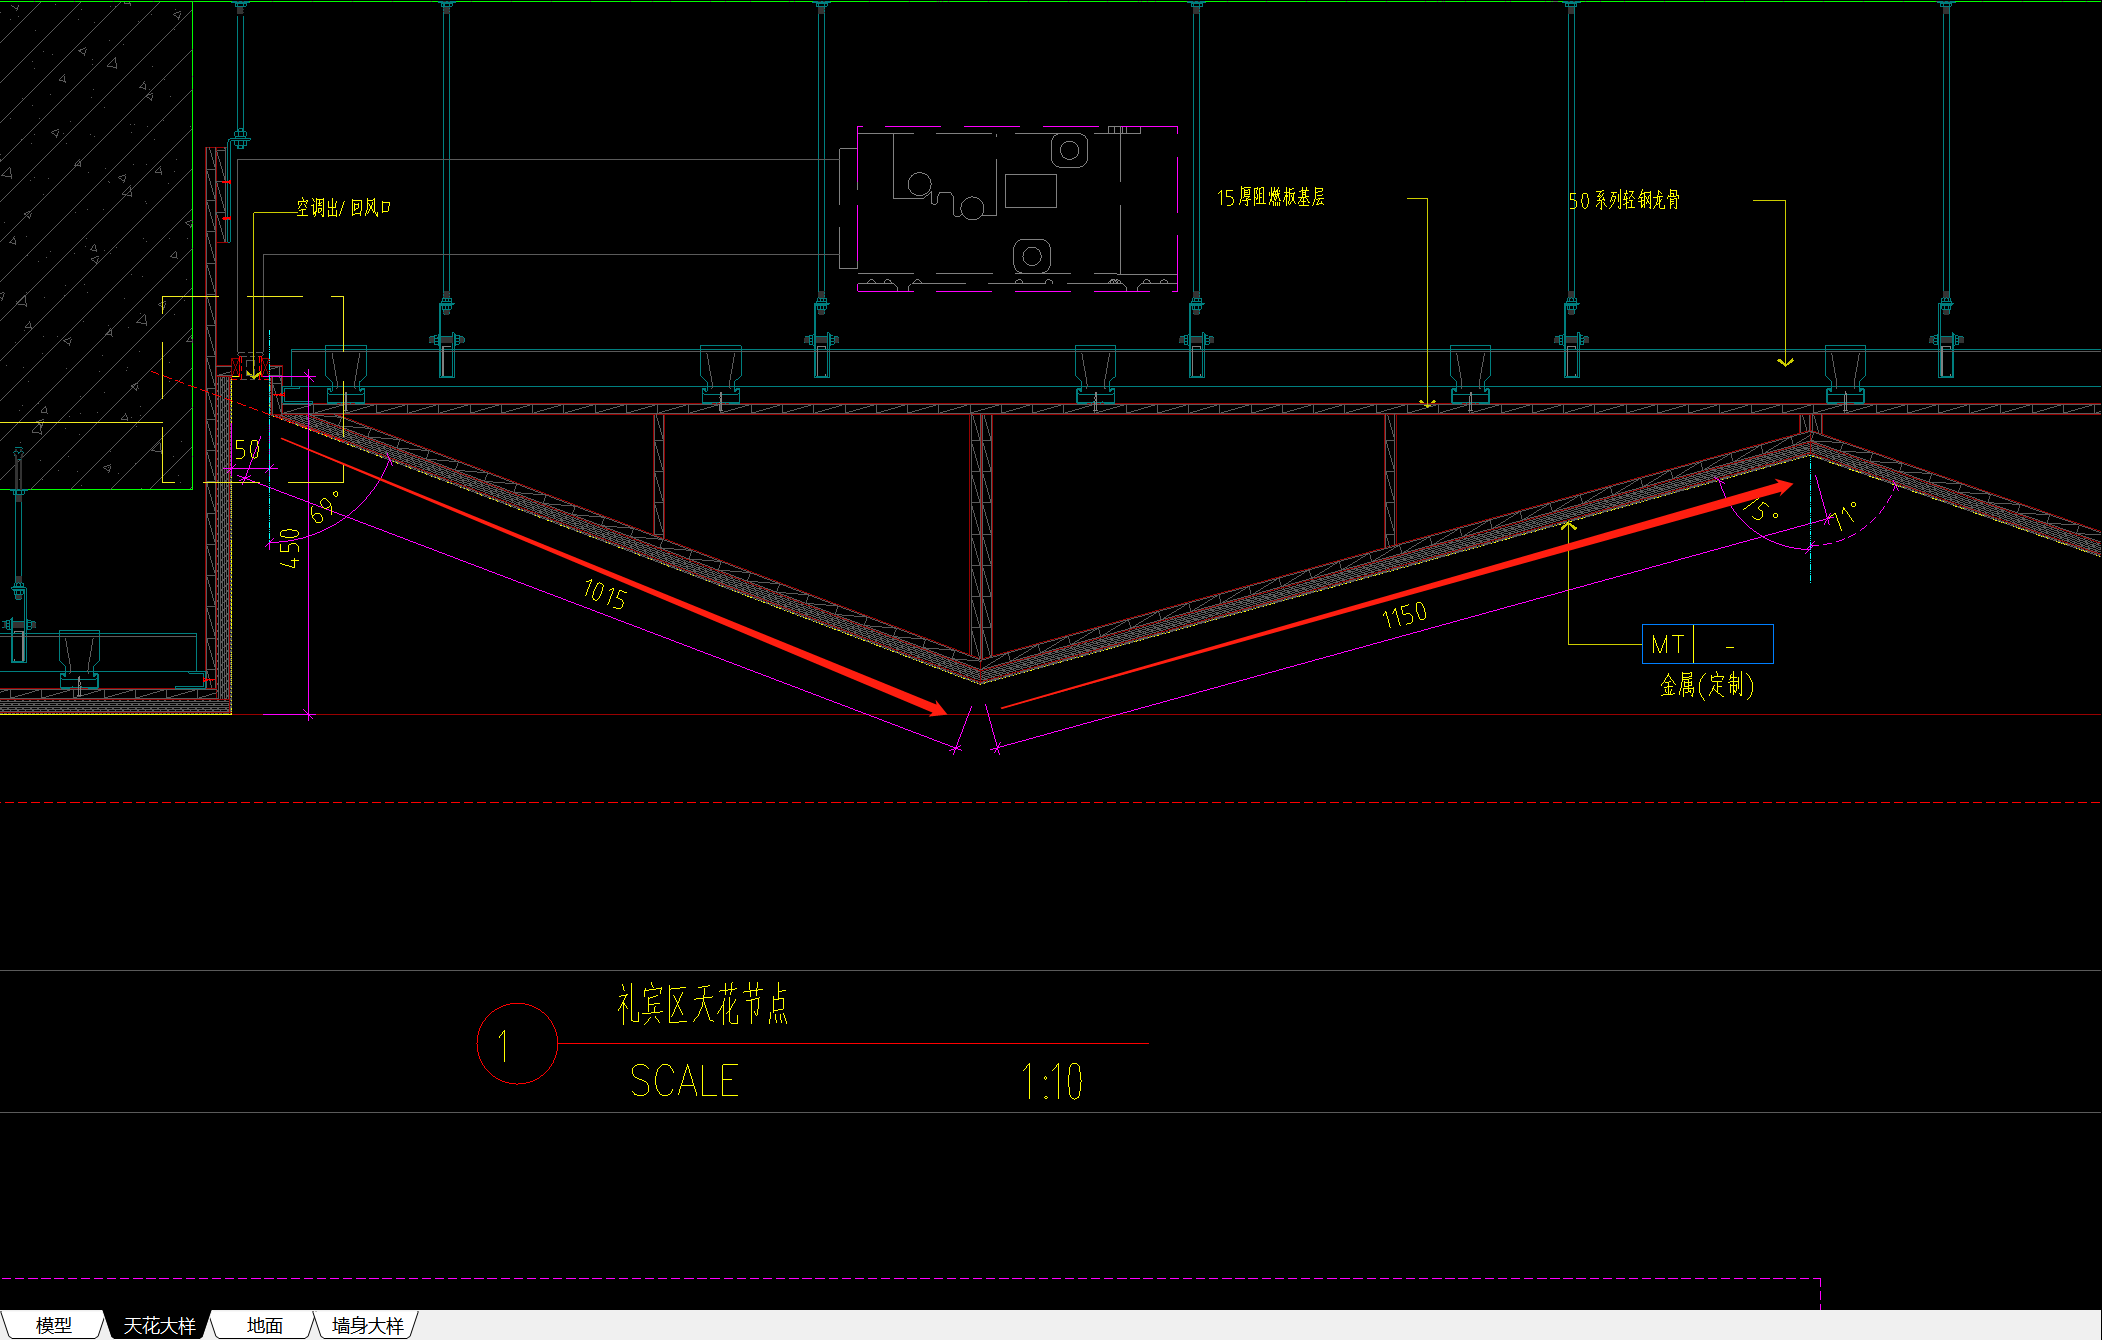Switch to the 模型 layout tab

point(54,1325)
